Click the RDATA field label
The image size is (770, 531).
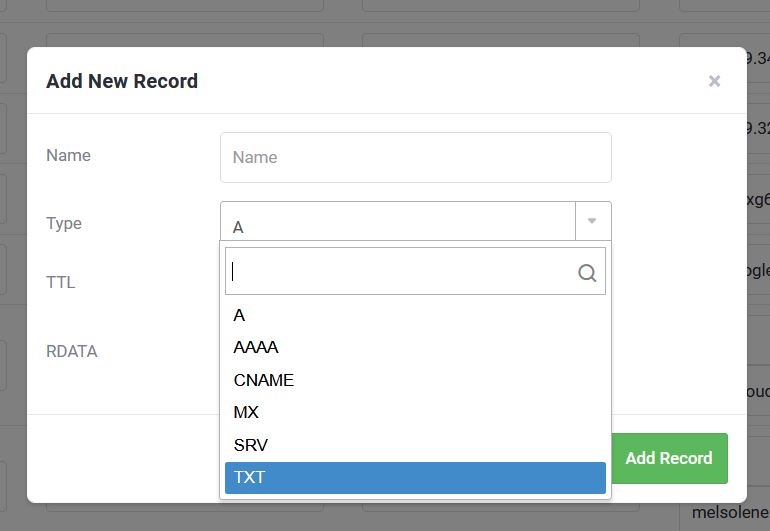tap(72, 352)
